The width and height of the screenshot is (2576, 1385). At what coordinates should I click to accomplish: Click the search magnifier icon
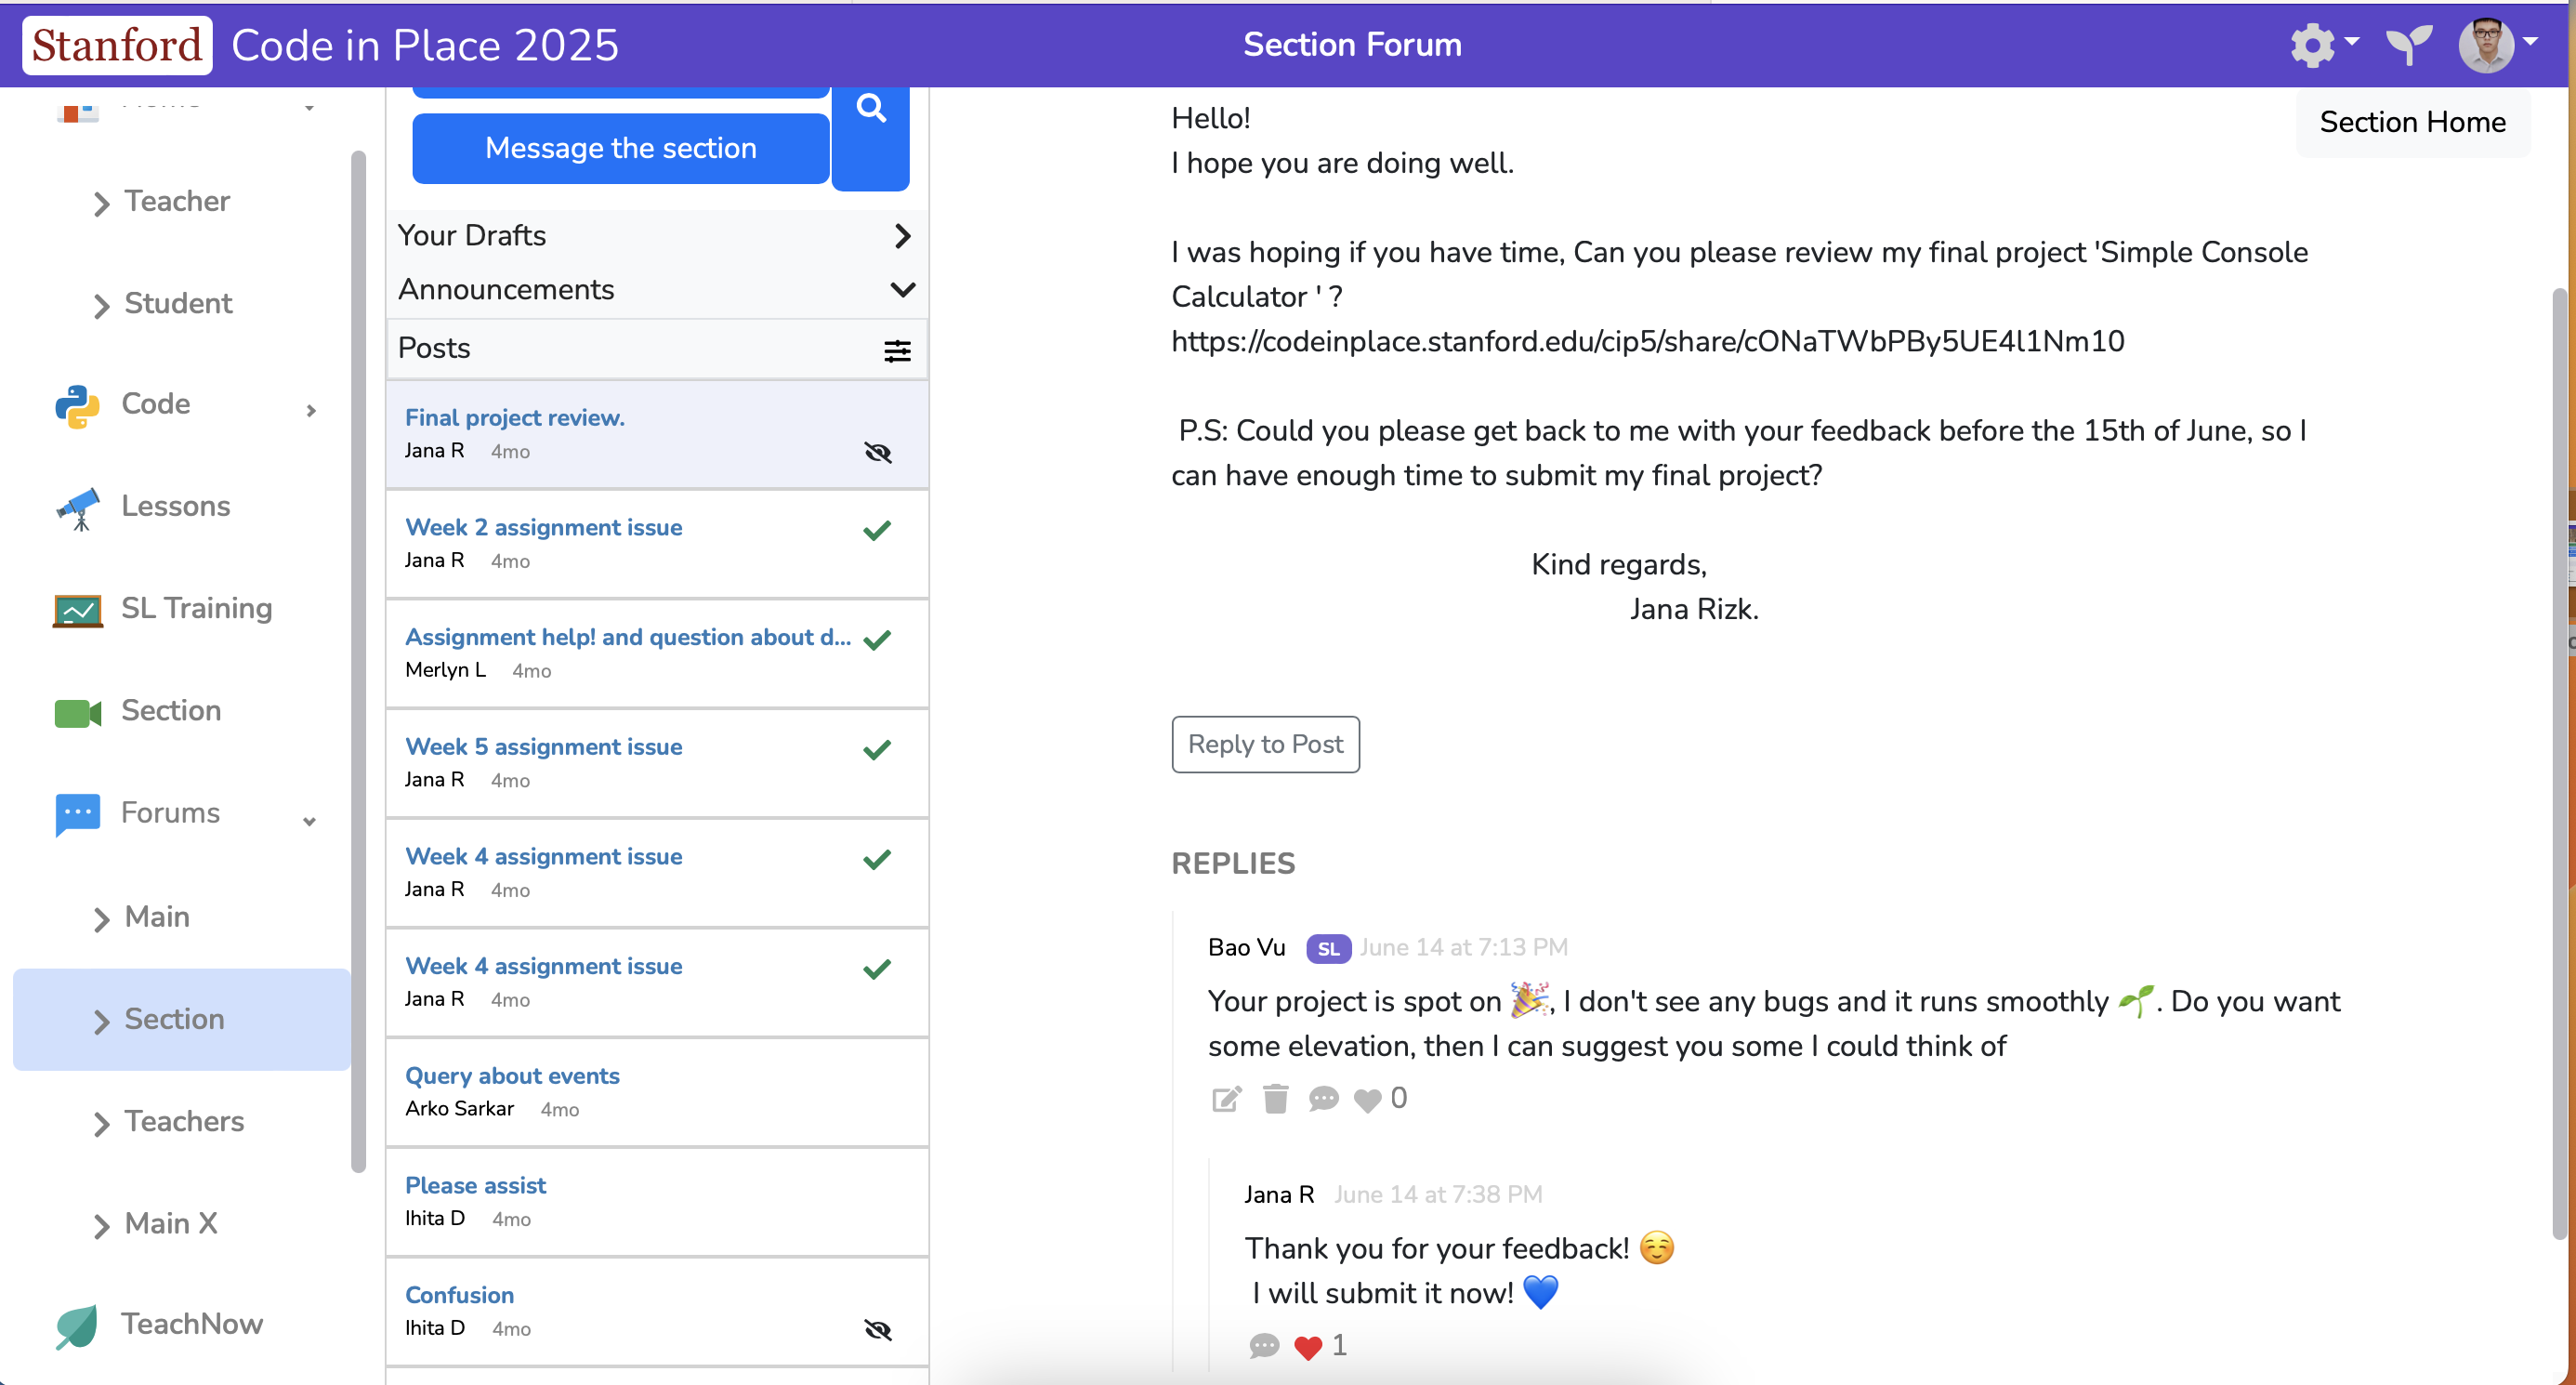(870, 108)
